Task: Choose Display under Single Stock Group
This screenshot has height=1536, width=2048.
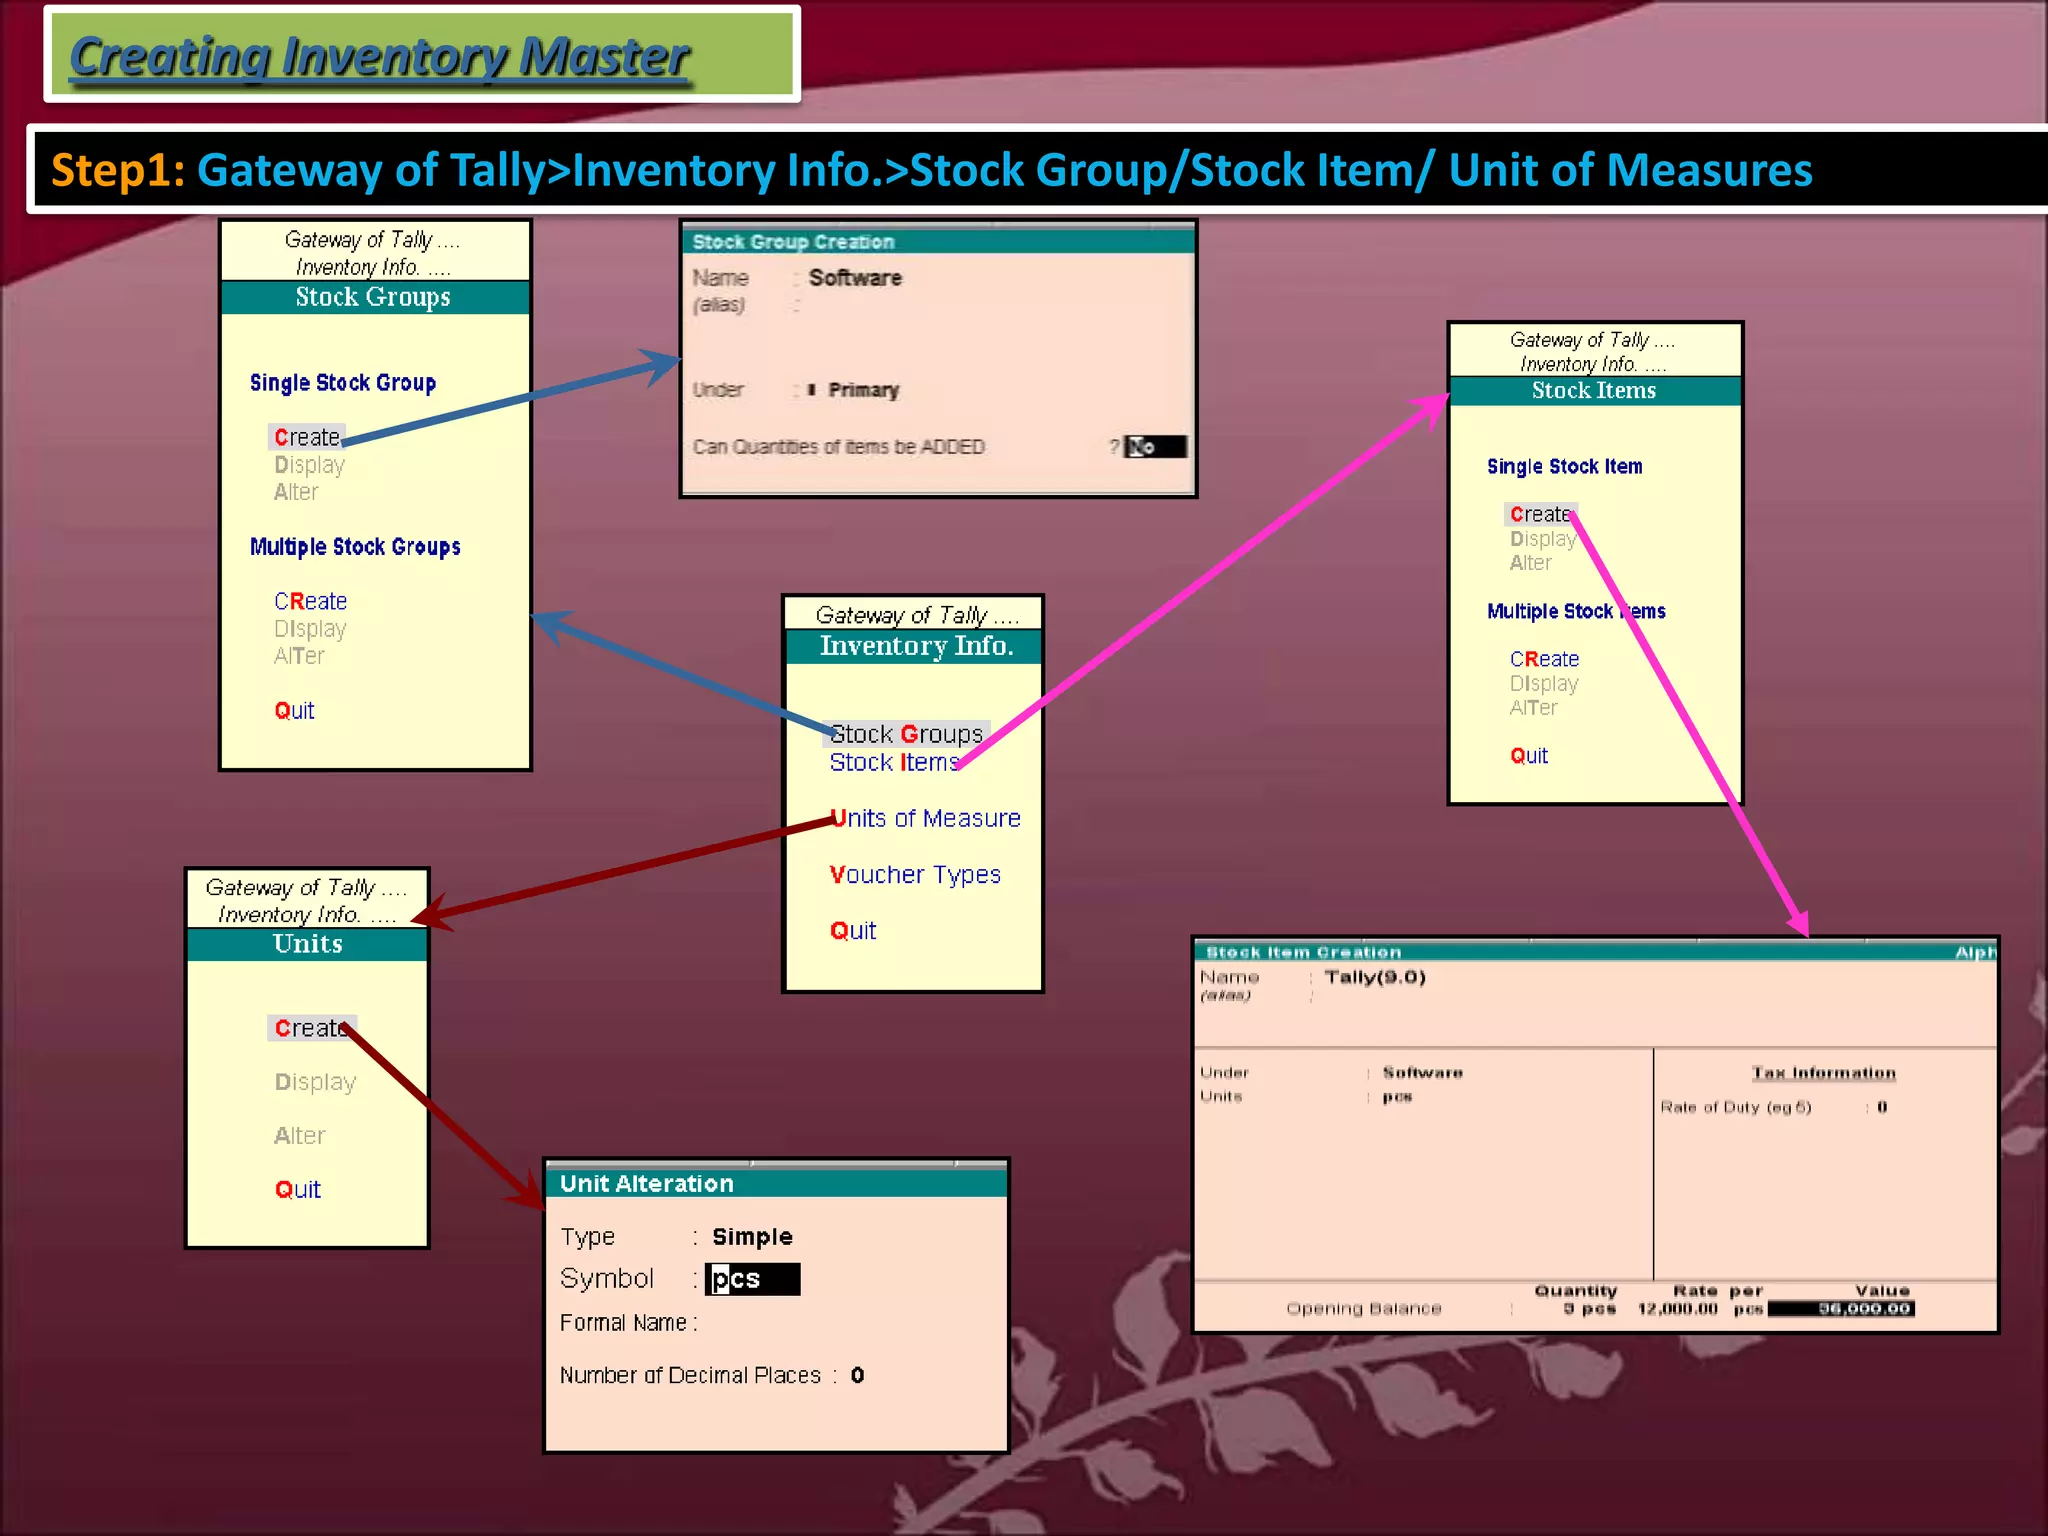Action: coord(309,465)
